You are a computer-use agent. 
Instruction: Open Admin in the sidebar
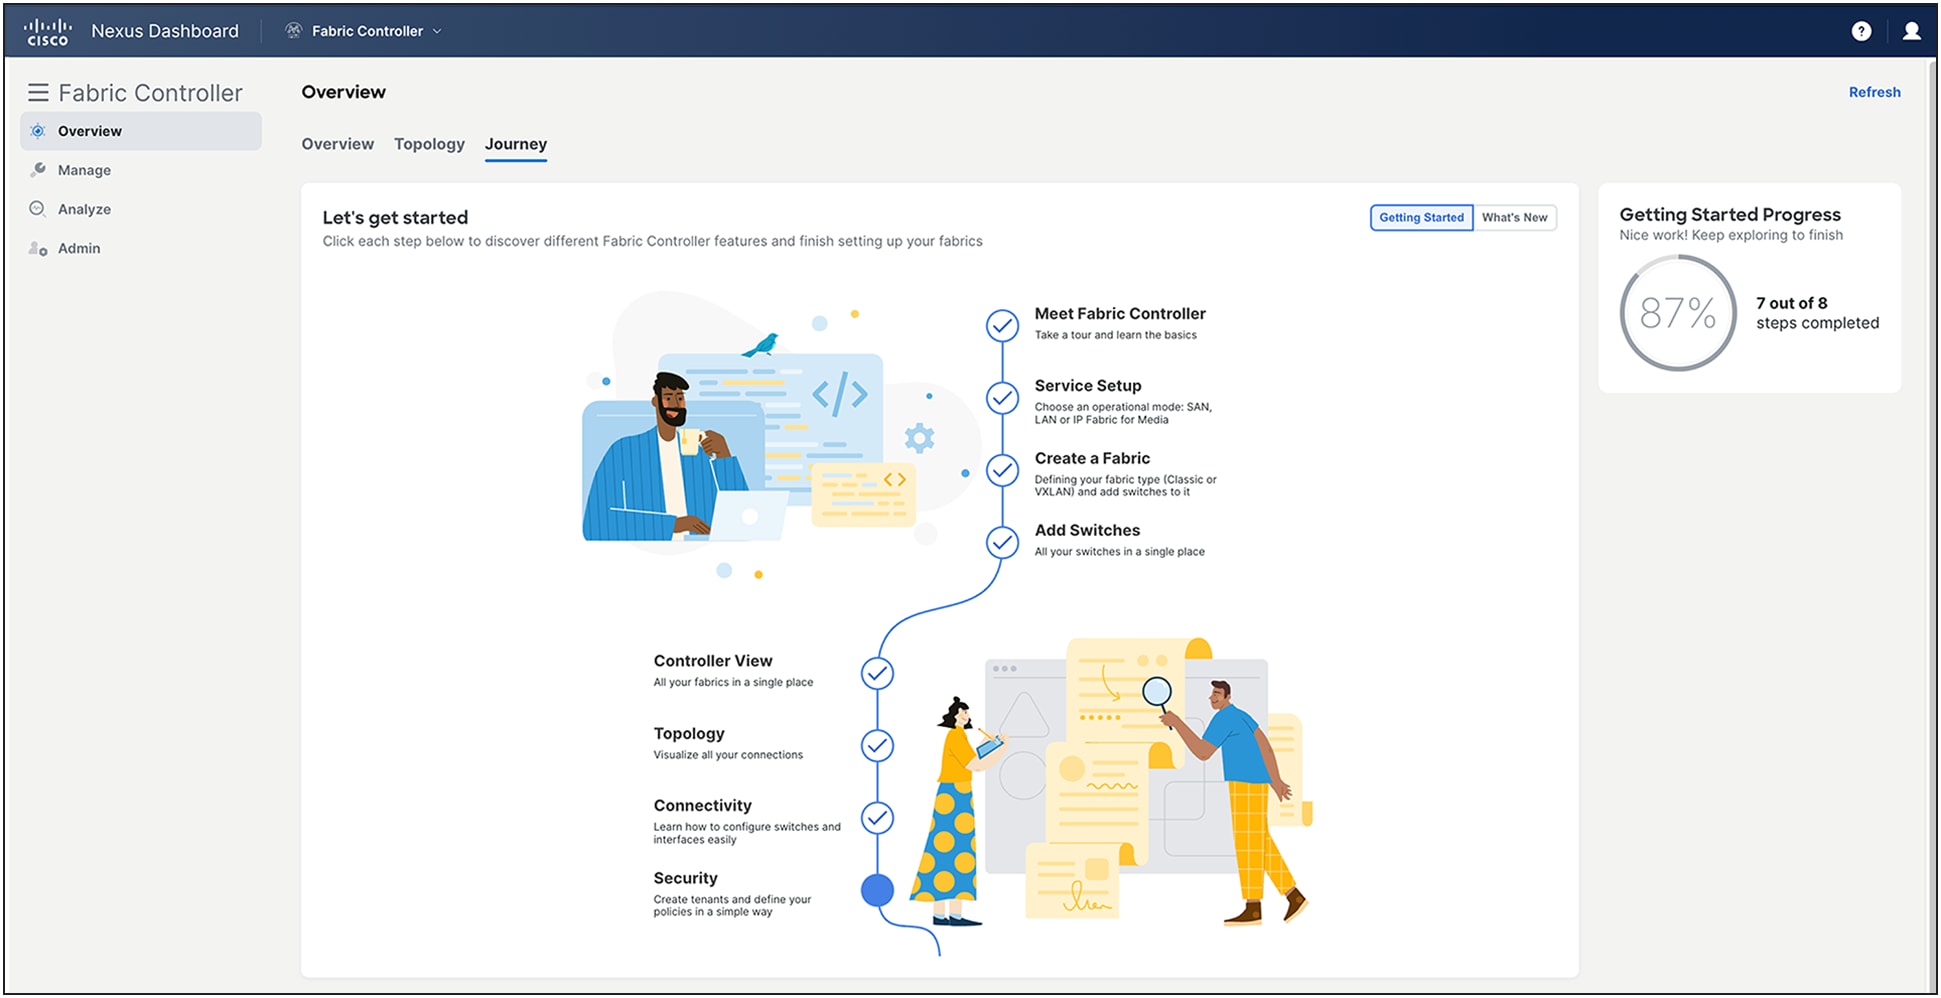click(x=141, y=248)
